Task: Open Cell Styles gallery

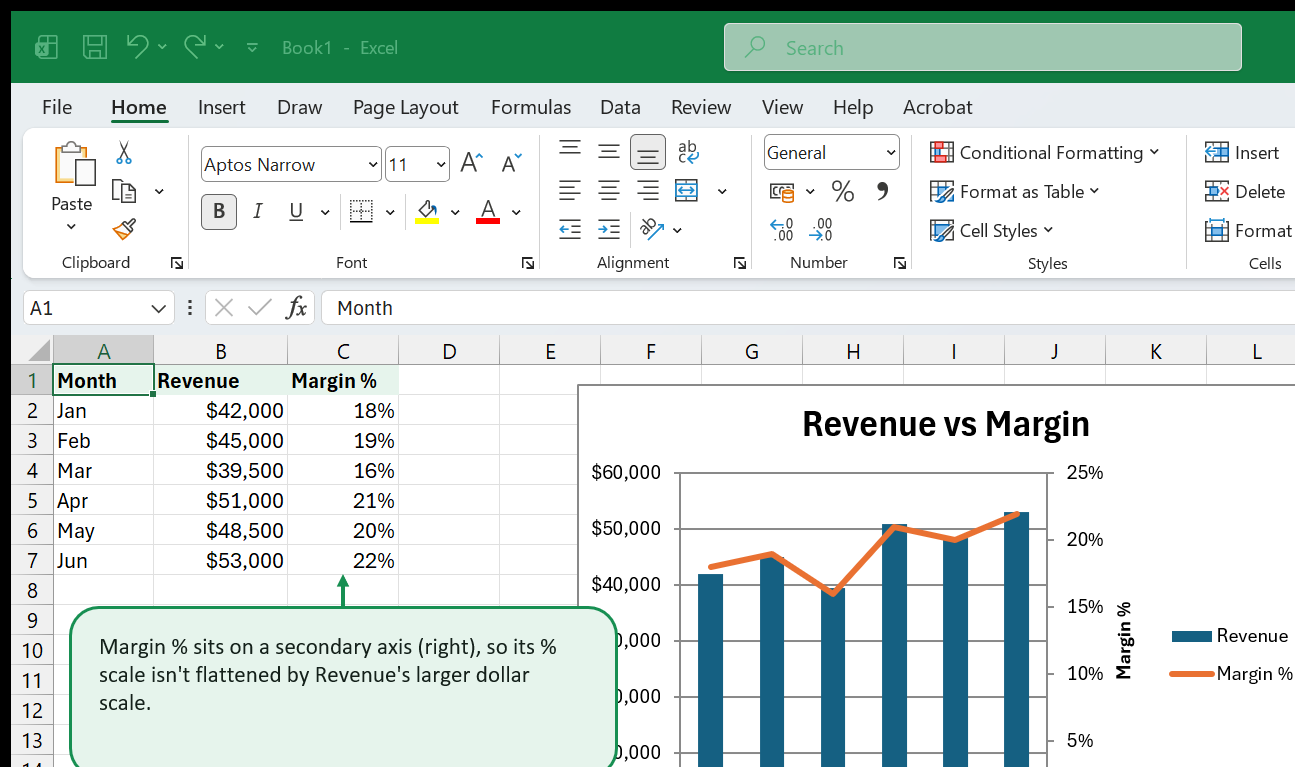Action: [991, 230]
